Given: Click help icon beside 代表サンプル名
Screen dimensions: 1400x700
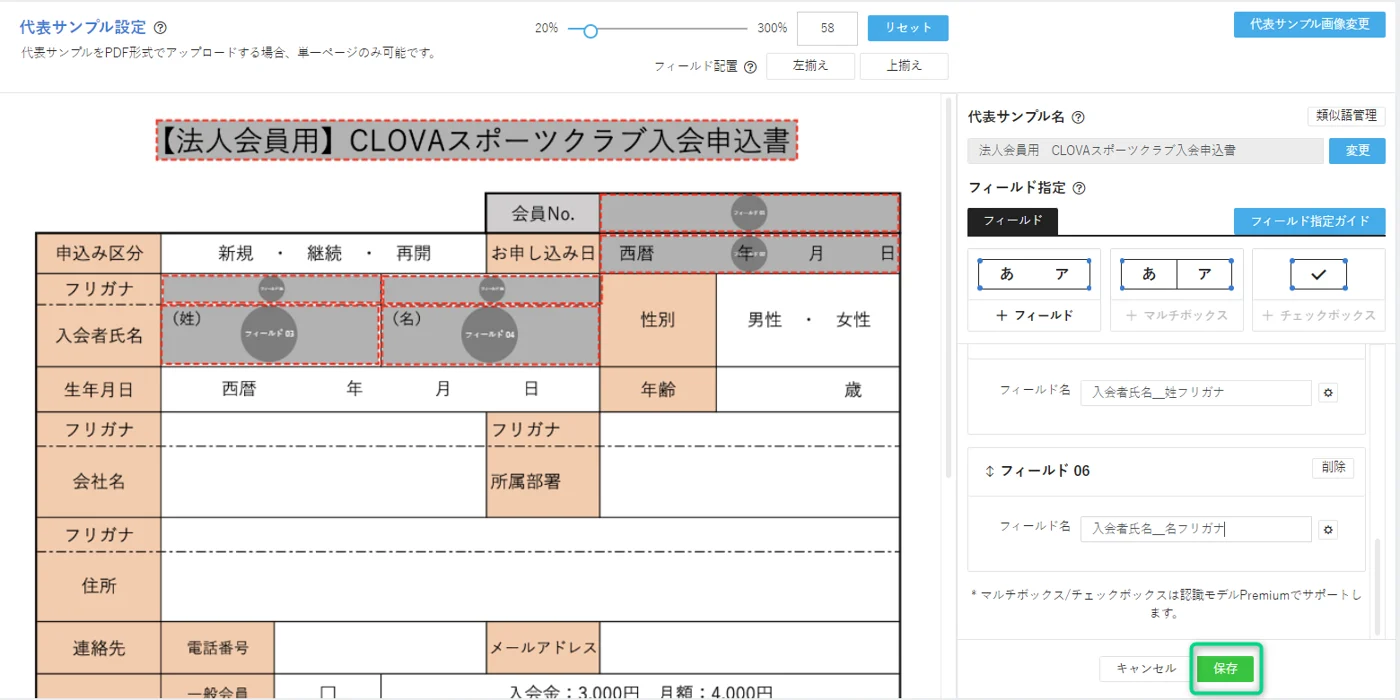Looking at the screenshot, I should [1078, 117].
